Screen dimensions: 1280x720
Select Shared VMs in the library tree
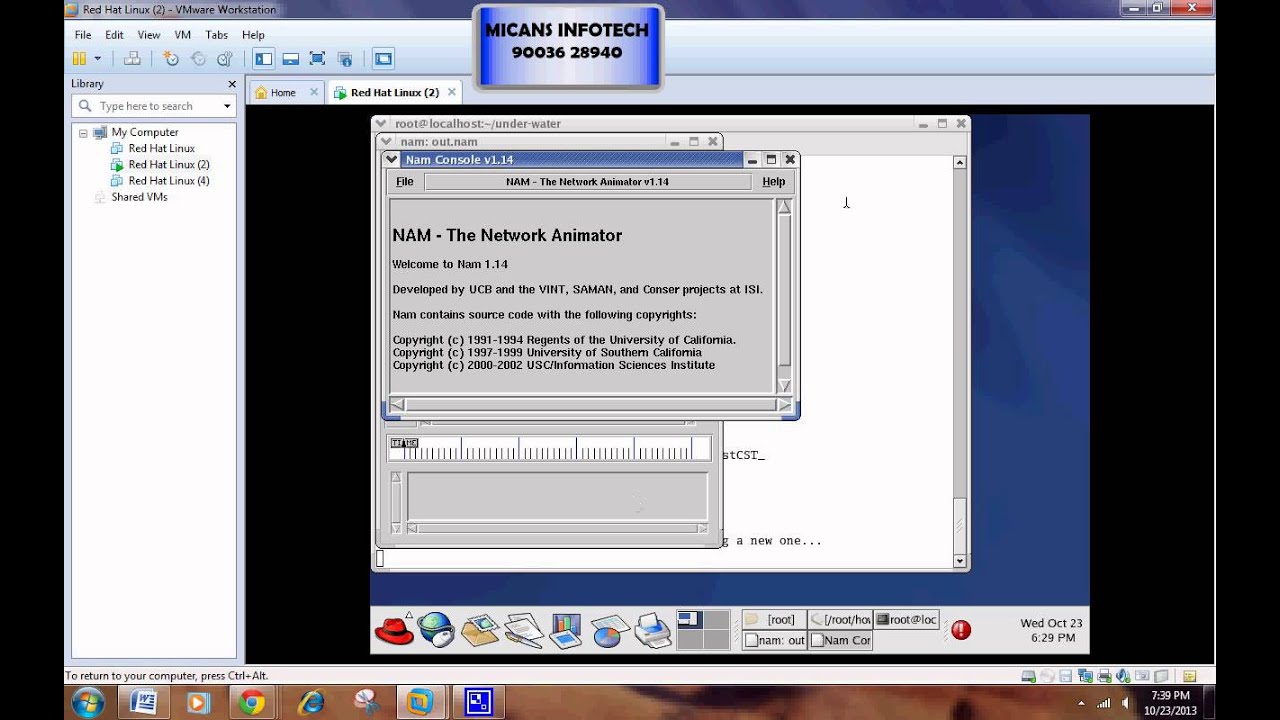tap(139, 197)
